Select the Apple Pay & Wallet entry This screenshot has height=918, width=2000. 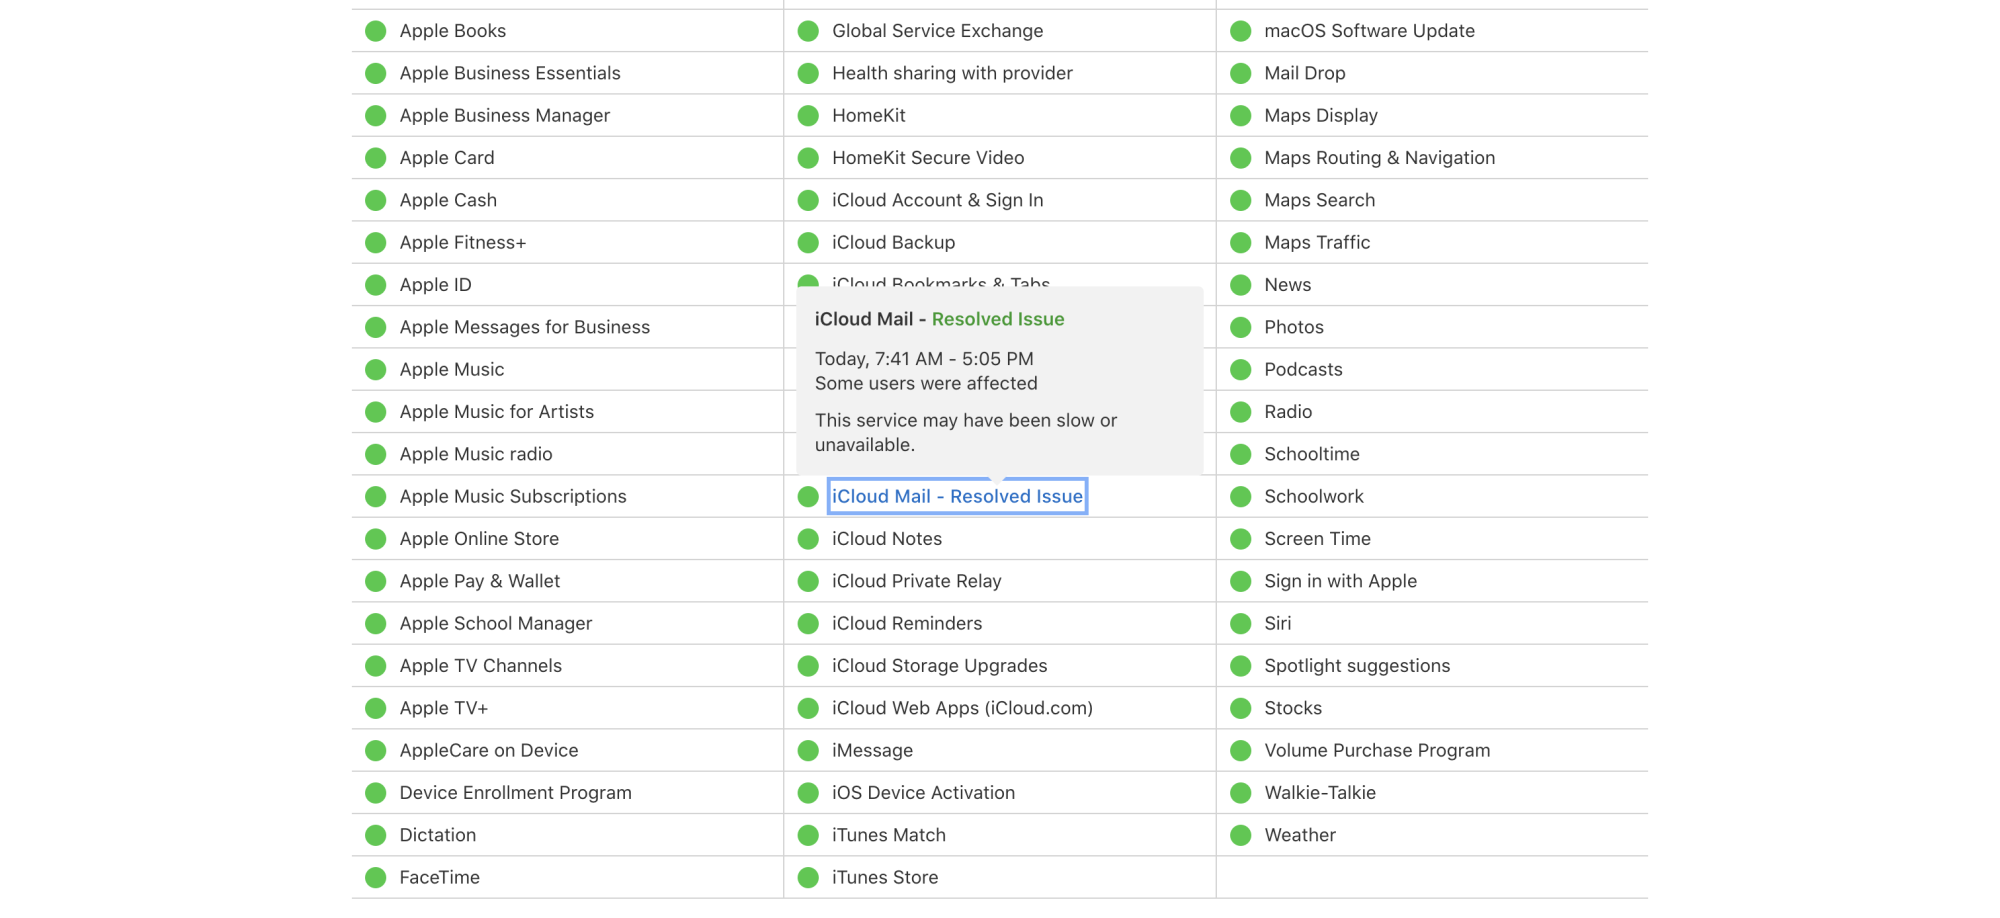[x=479, y=581]
